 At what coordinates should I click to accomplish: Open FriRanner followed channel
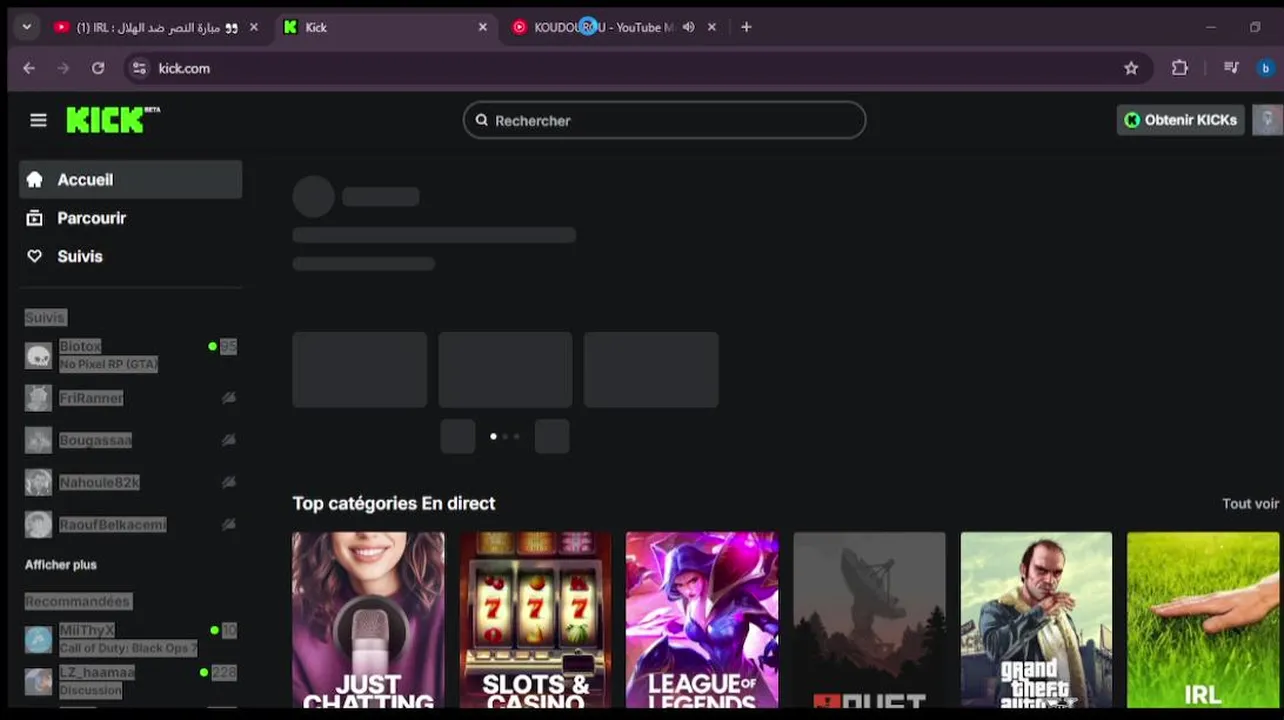pos(130,398)
